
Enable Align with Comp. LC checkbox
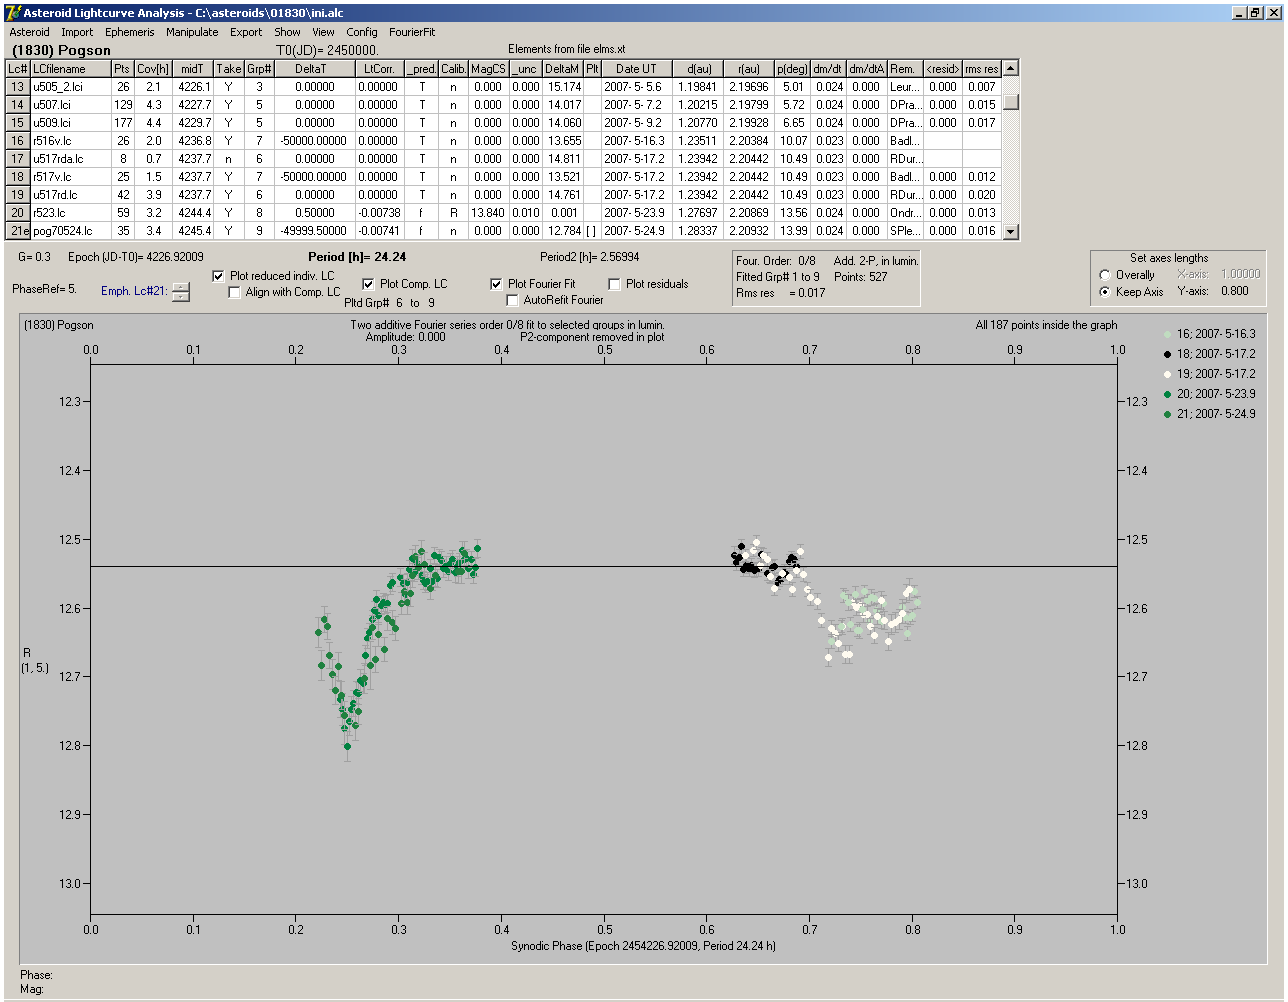click(x=235, y=292)
